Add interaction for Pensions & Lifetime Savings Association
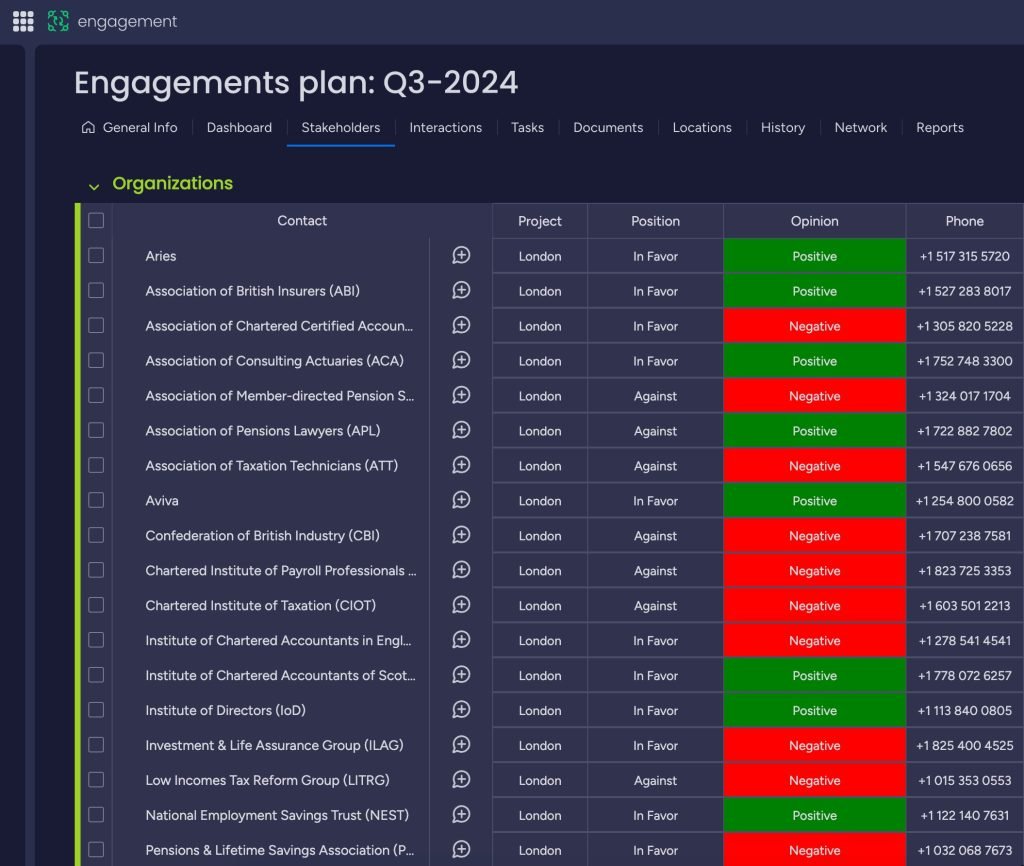 [461, 850]
